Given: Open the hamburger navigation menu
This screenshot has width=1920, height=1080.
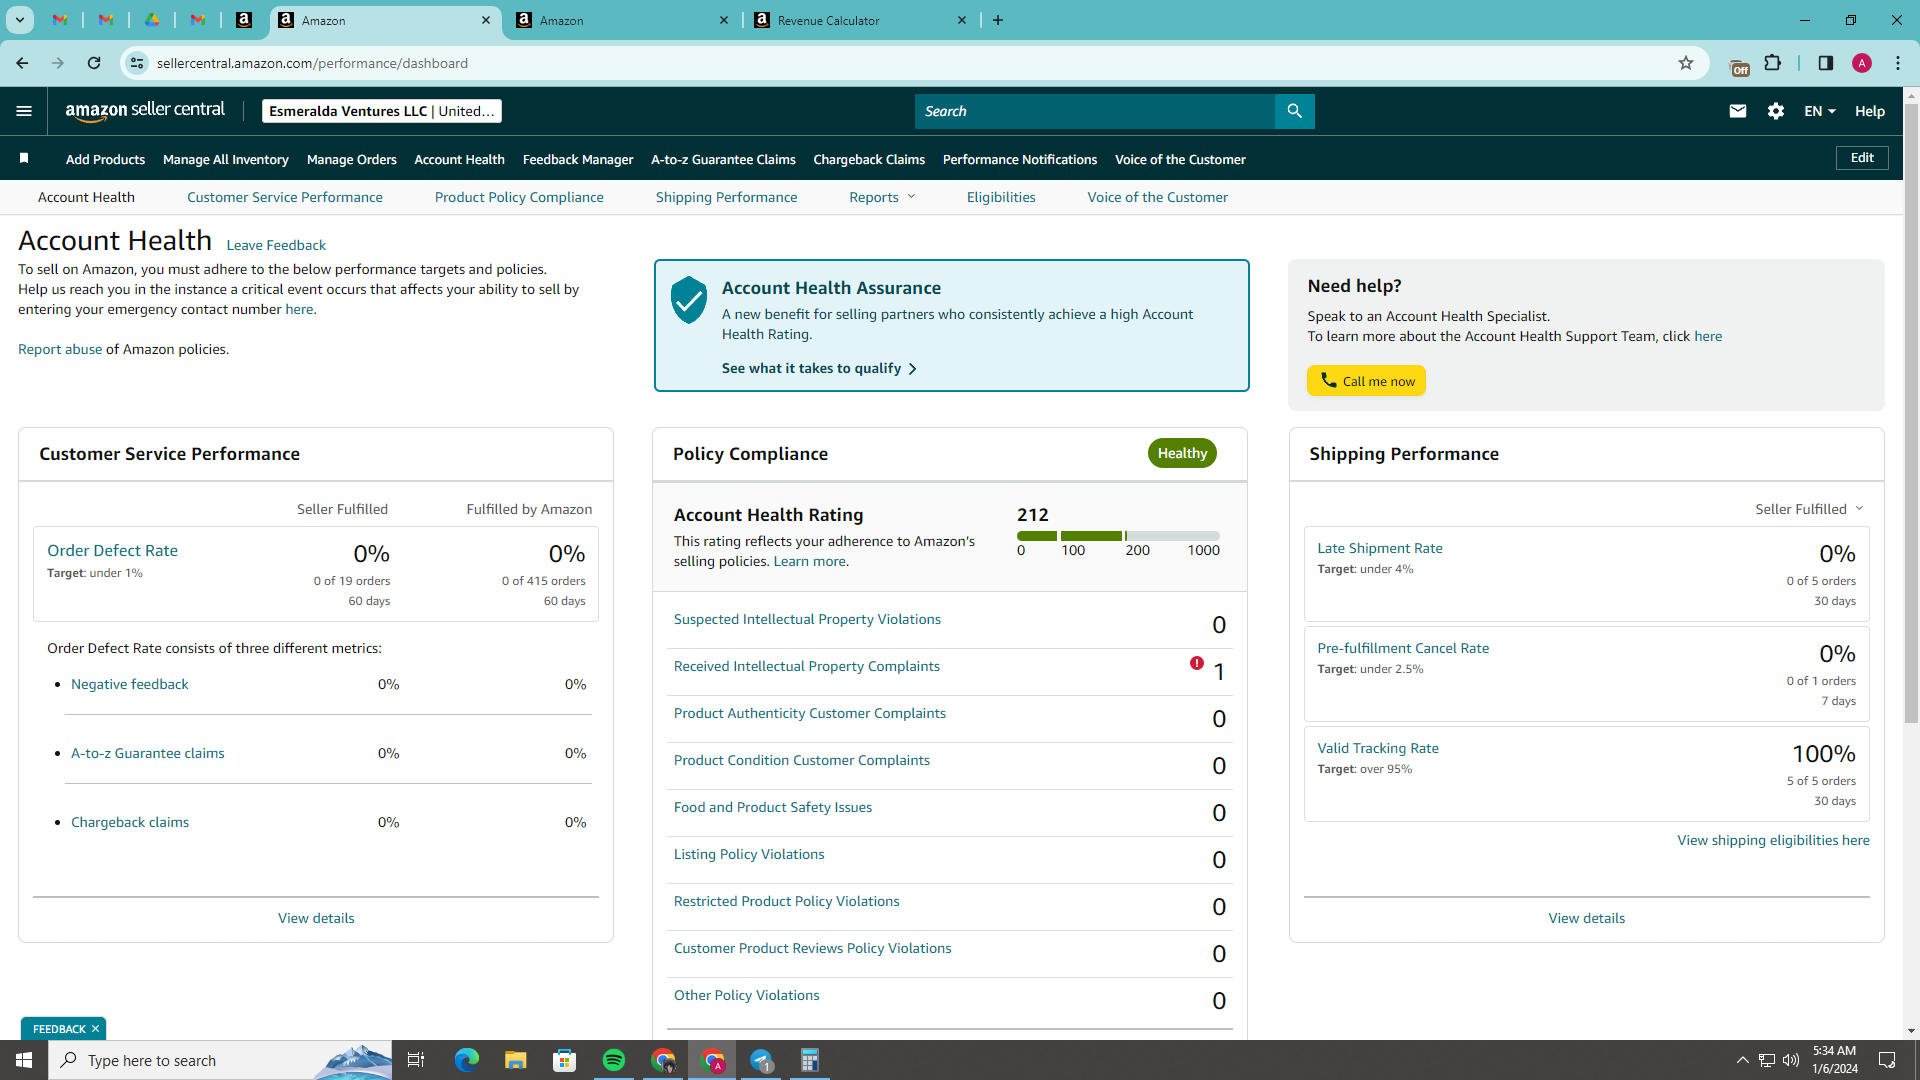Looking at the screenshot, I should 24,111.
